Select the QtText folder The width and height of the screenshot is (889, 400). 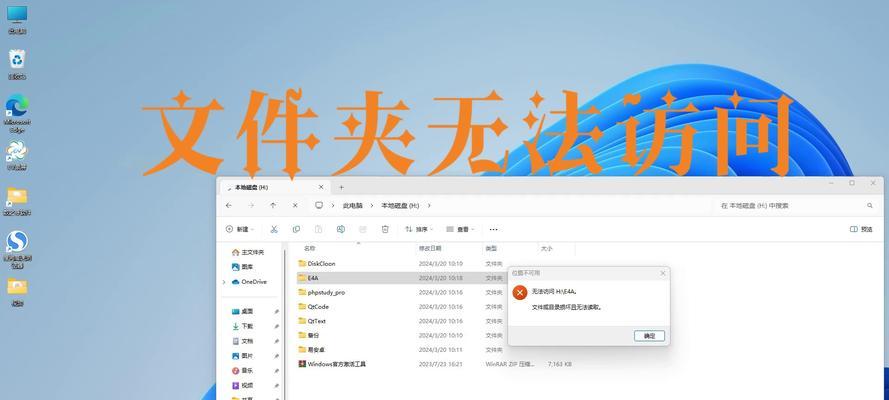316,321
